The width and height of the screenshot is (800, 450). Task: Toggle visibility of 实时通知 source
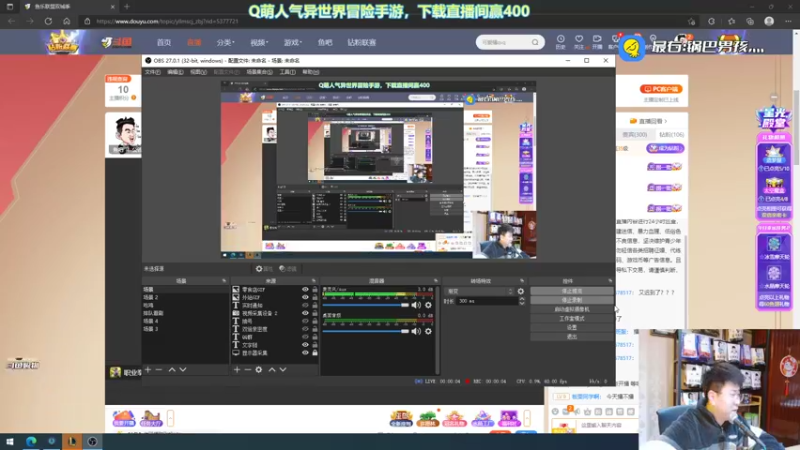(305, 305)
